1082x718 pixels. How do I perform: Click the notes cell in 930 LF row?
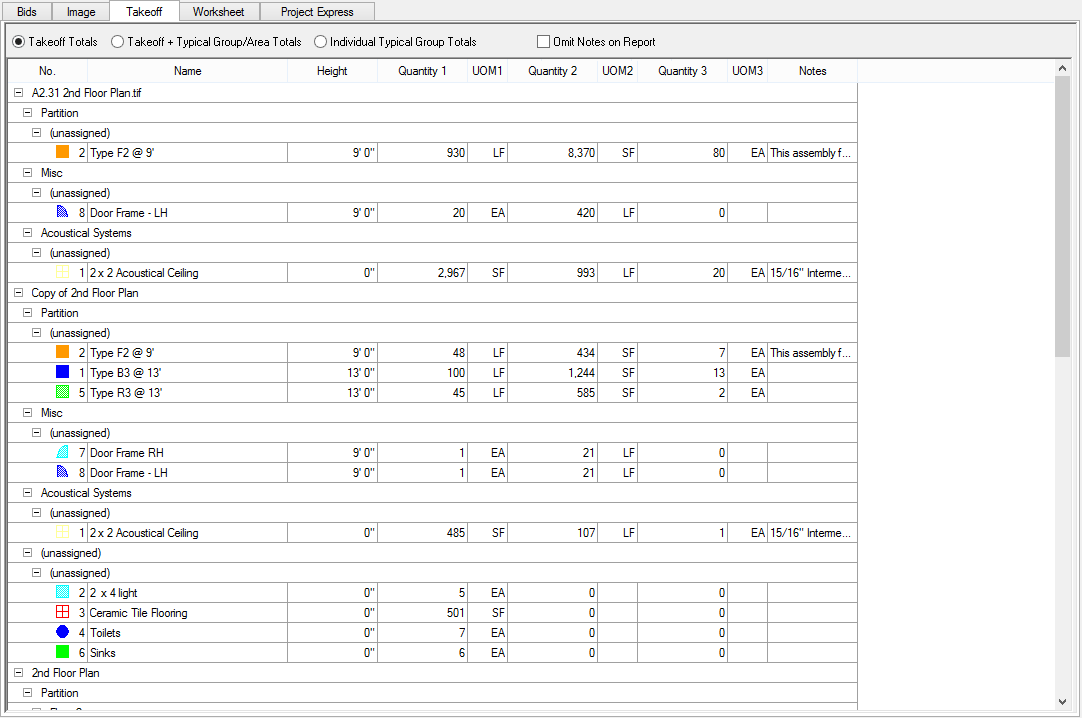coord(812,152)
